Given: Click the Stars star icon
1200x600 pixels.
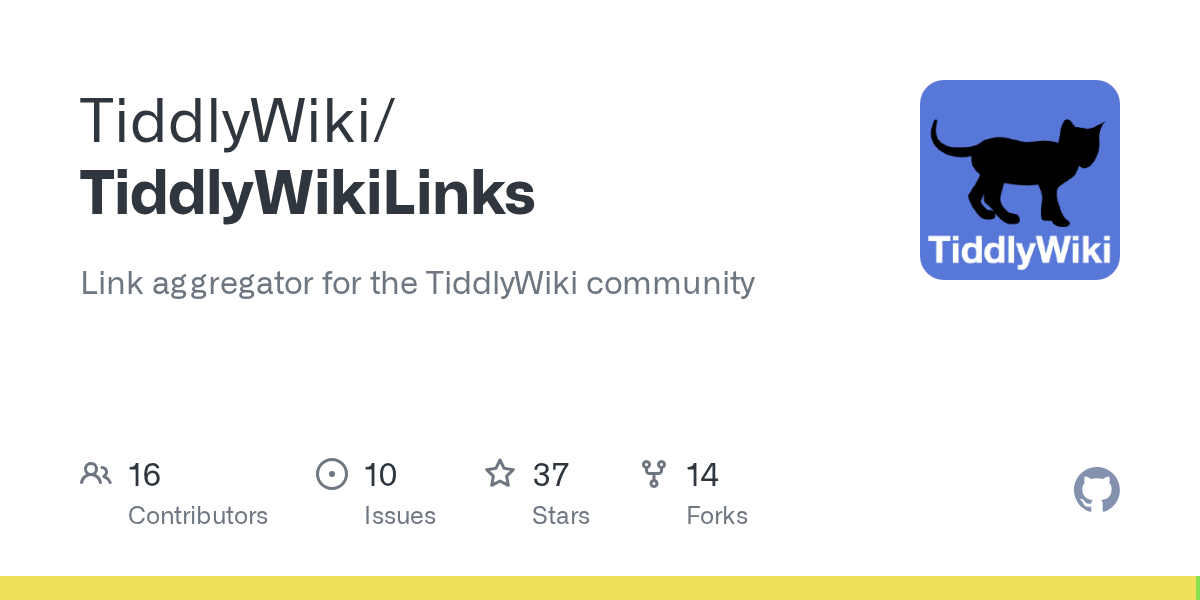Looking at the screenshot, I should click(499, 473).
